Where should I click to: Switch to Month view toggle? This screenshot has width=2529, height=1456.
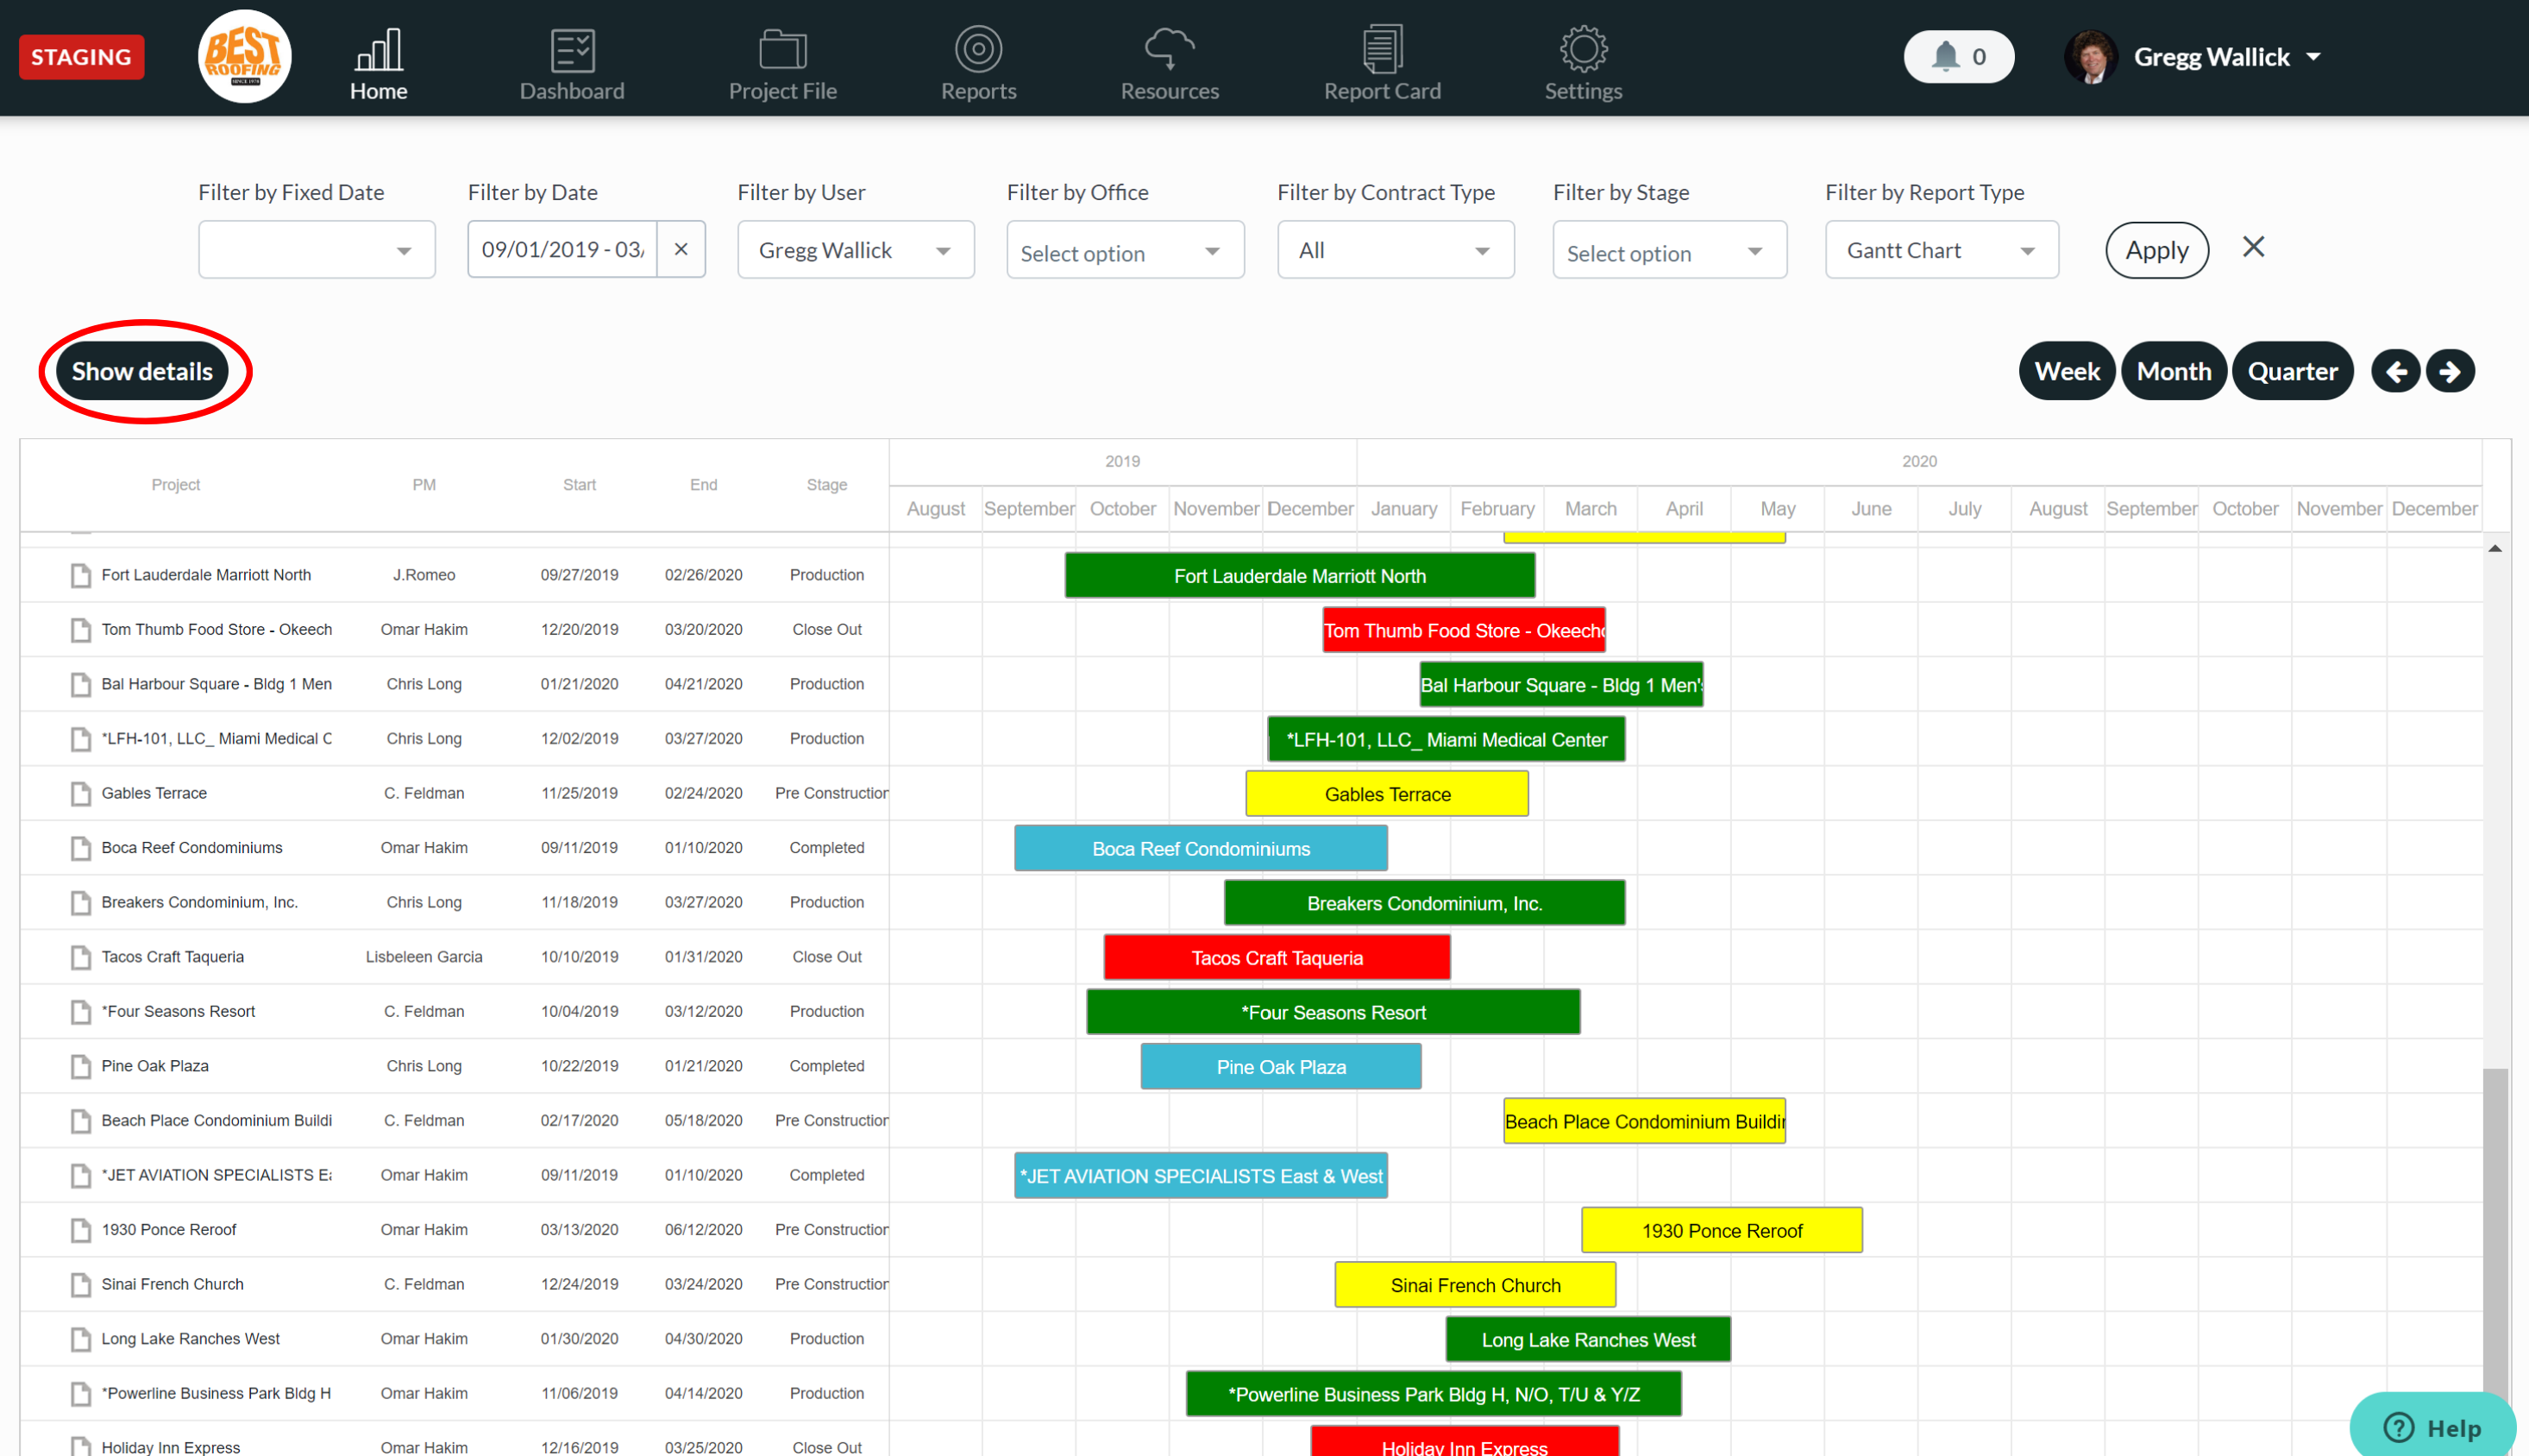pos(2174,370)
